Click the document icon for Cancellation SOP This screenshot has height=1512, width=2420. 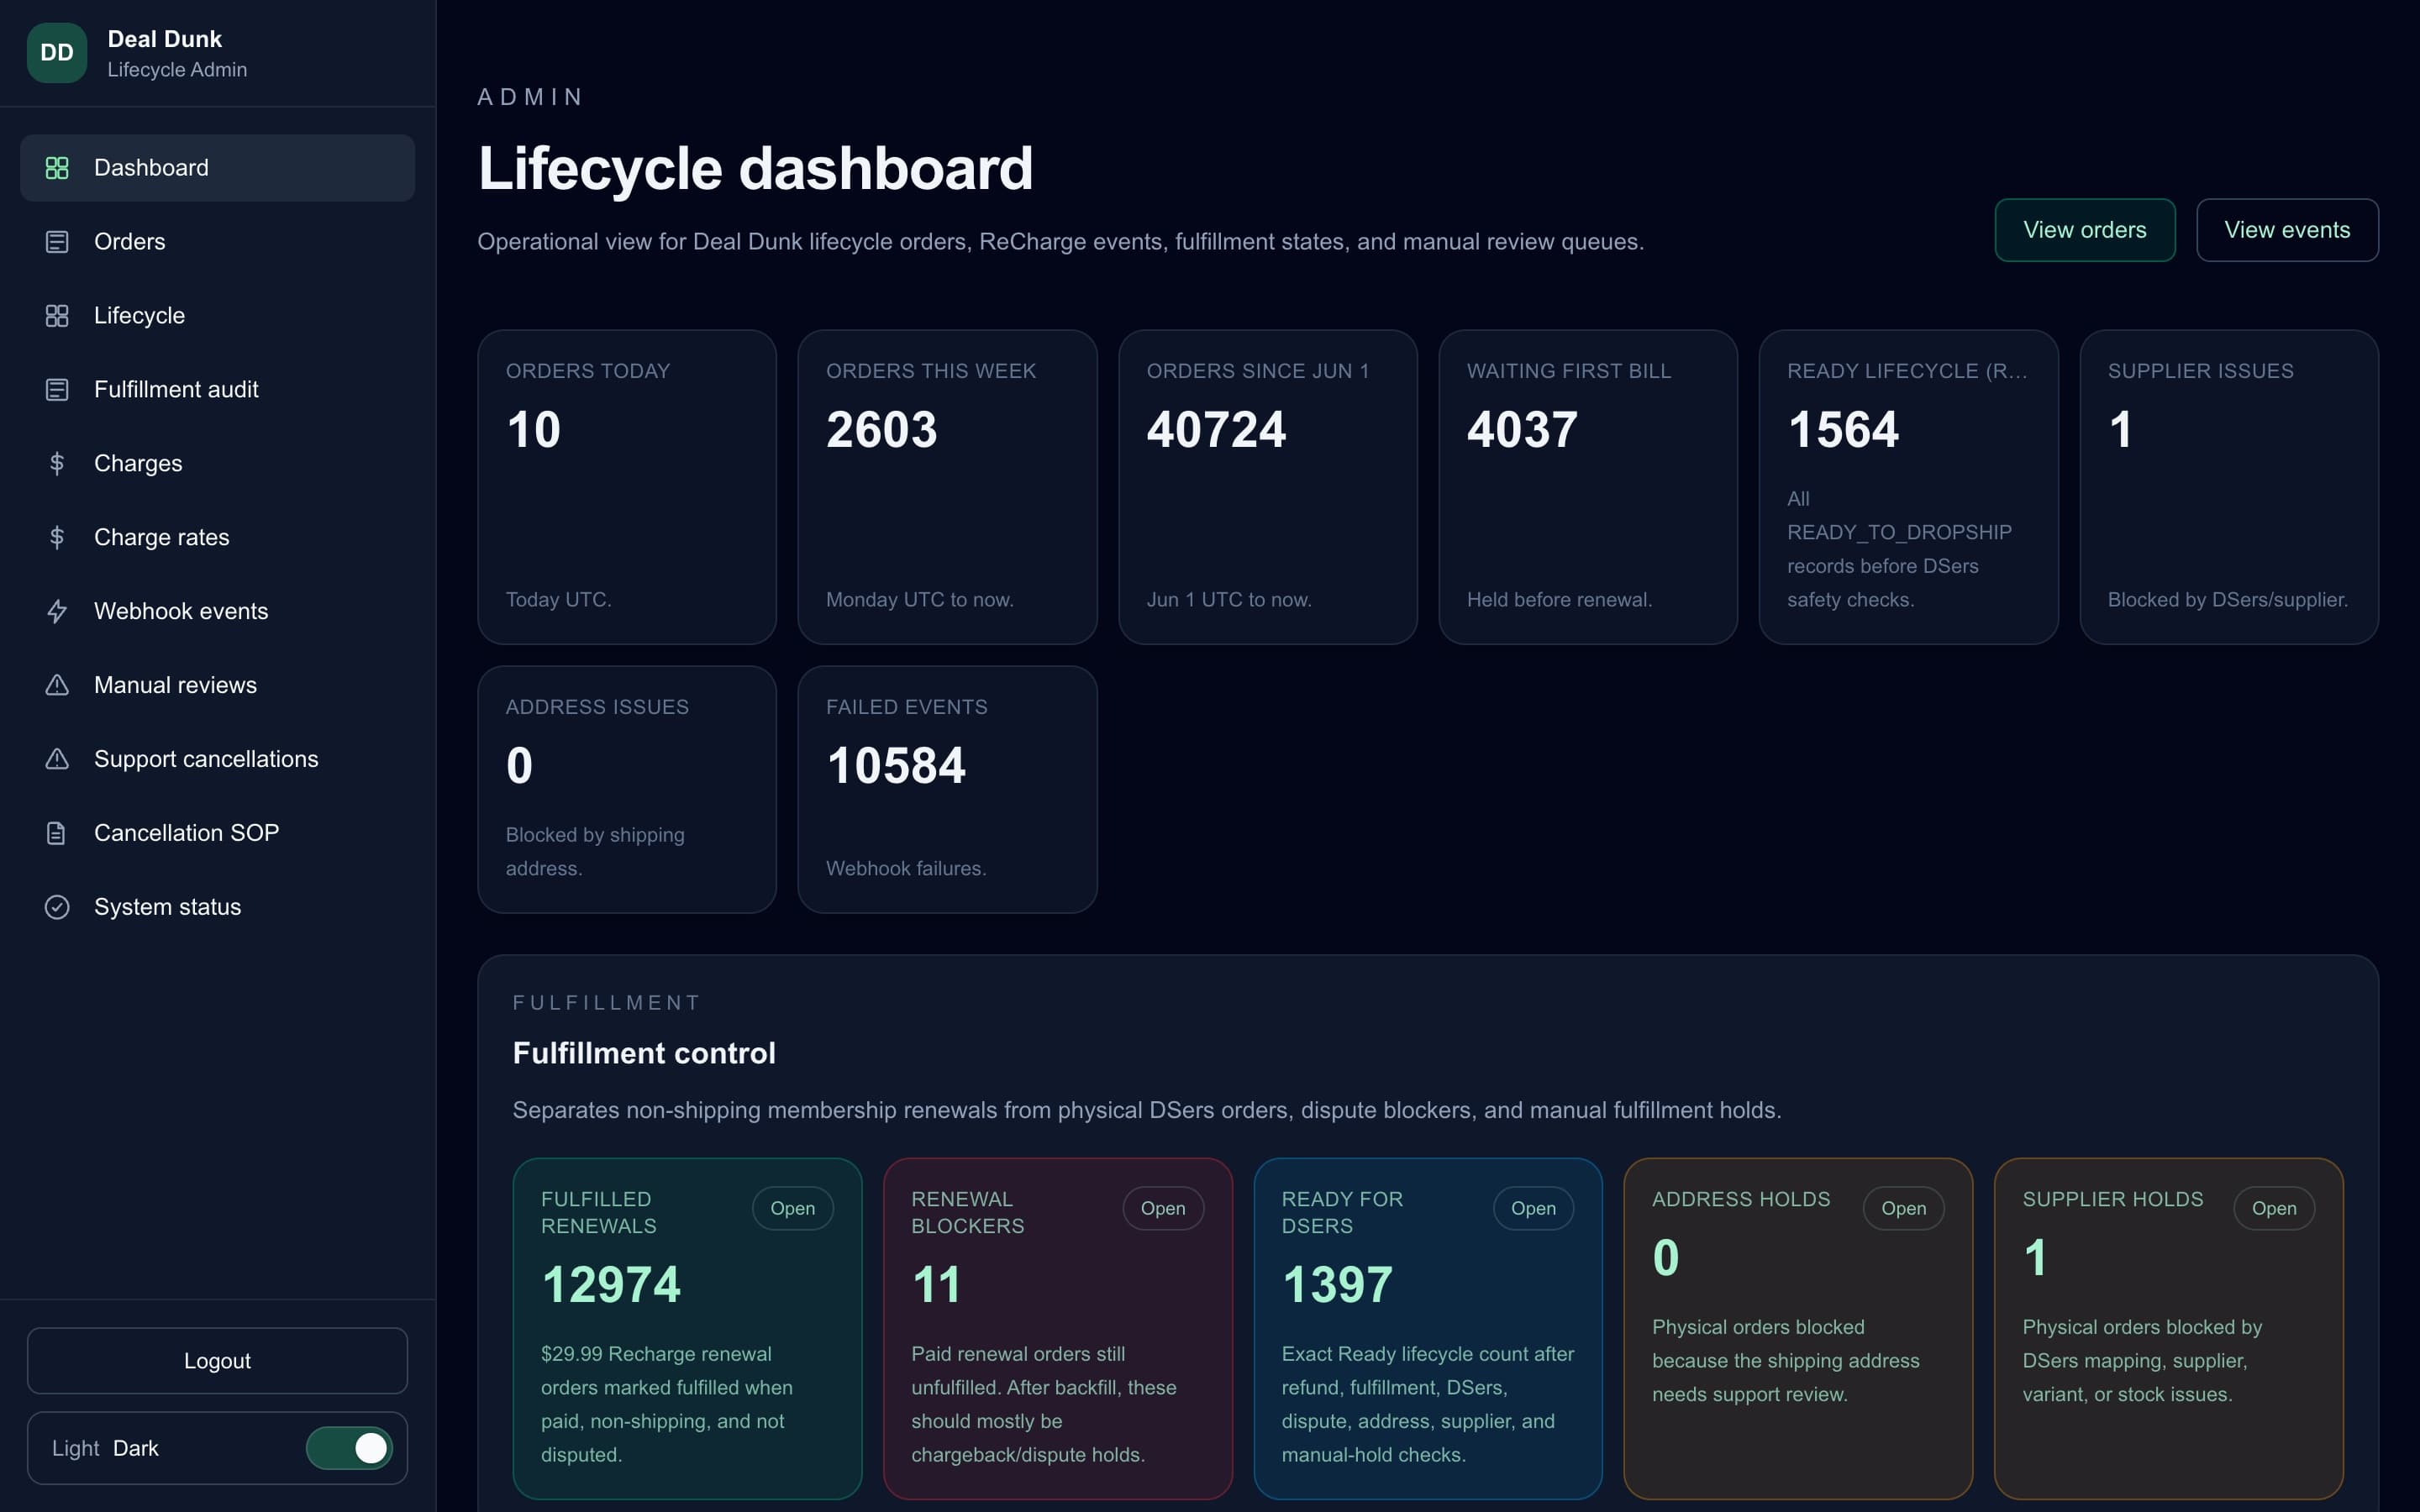click(57, 834)
